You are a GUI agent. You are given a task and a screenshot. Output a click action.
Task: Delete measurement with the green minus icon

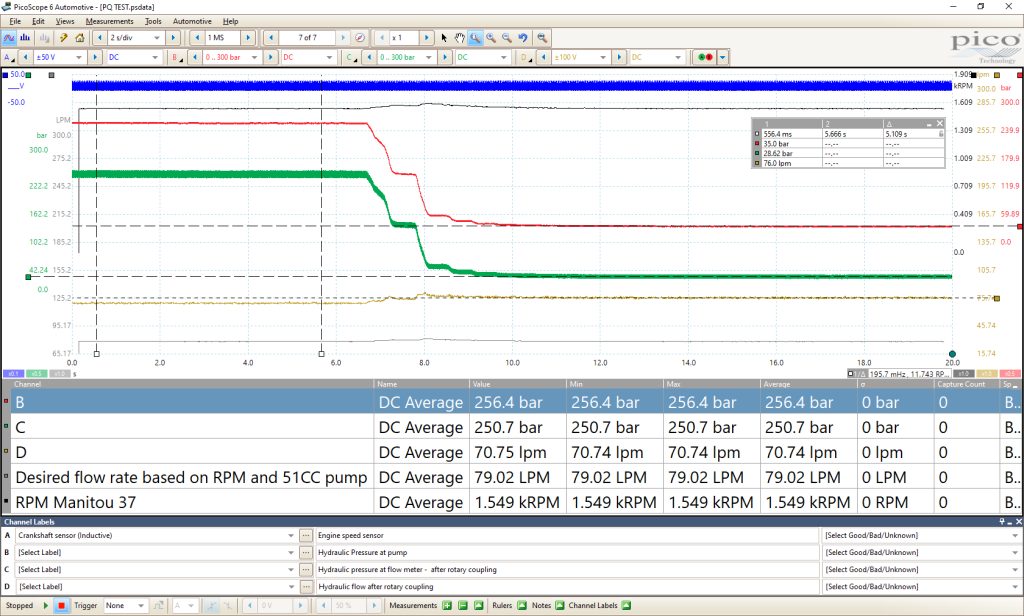click(x=463, y=606)
